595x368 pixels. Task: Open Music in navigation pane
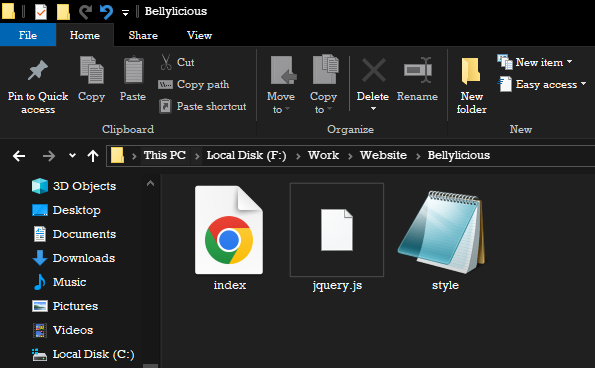pyautogui.click(x=60, y=282)
